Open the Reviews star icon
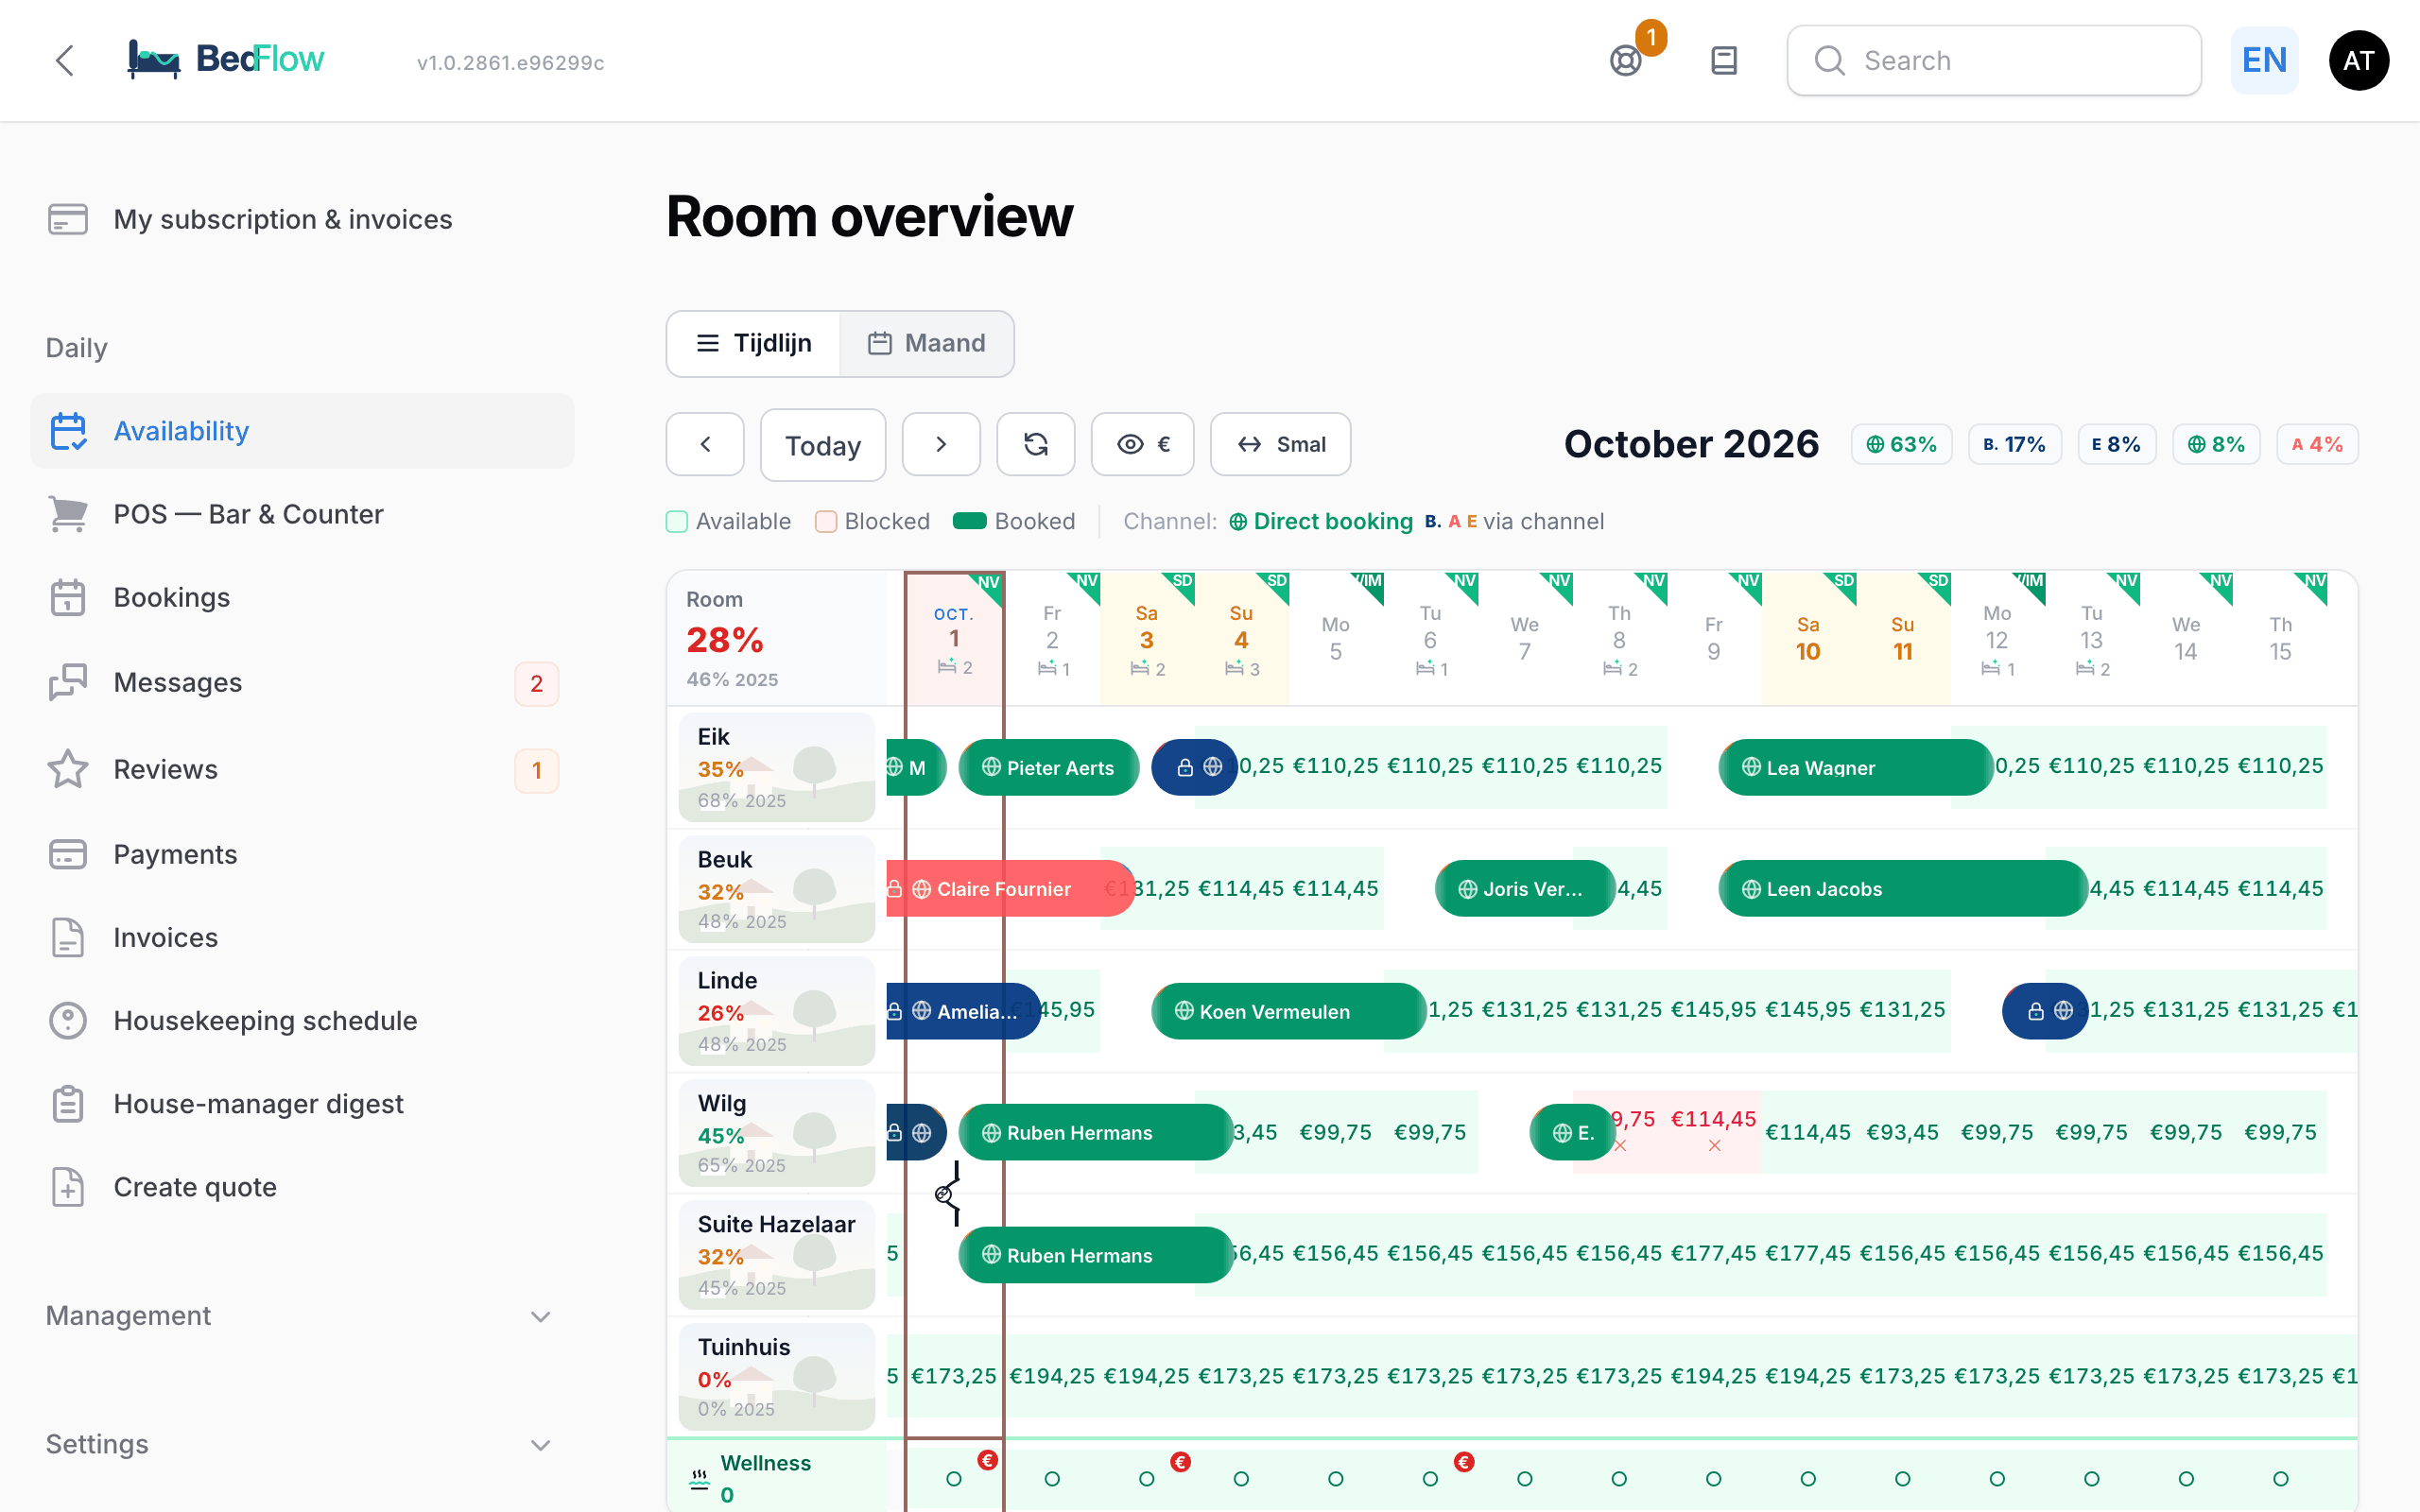Viewport: 2420px width, 1512px height. pos(68,769)
